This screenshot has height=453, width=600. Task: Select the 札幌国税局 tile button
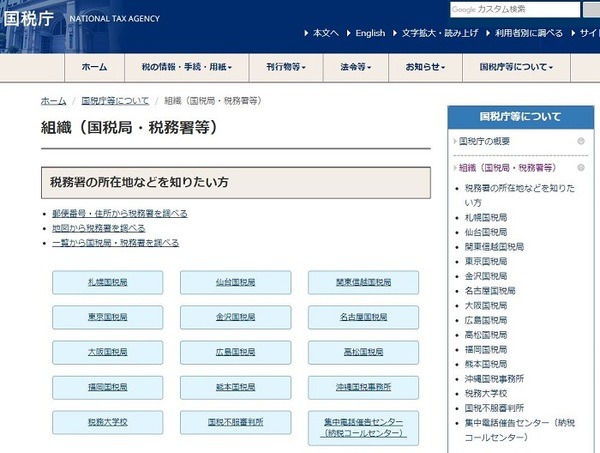(108, 282)
